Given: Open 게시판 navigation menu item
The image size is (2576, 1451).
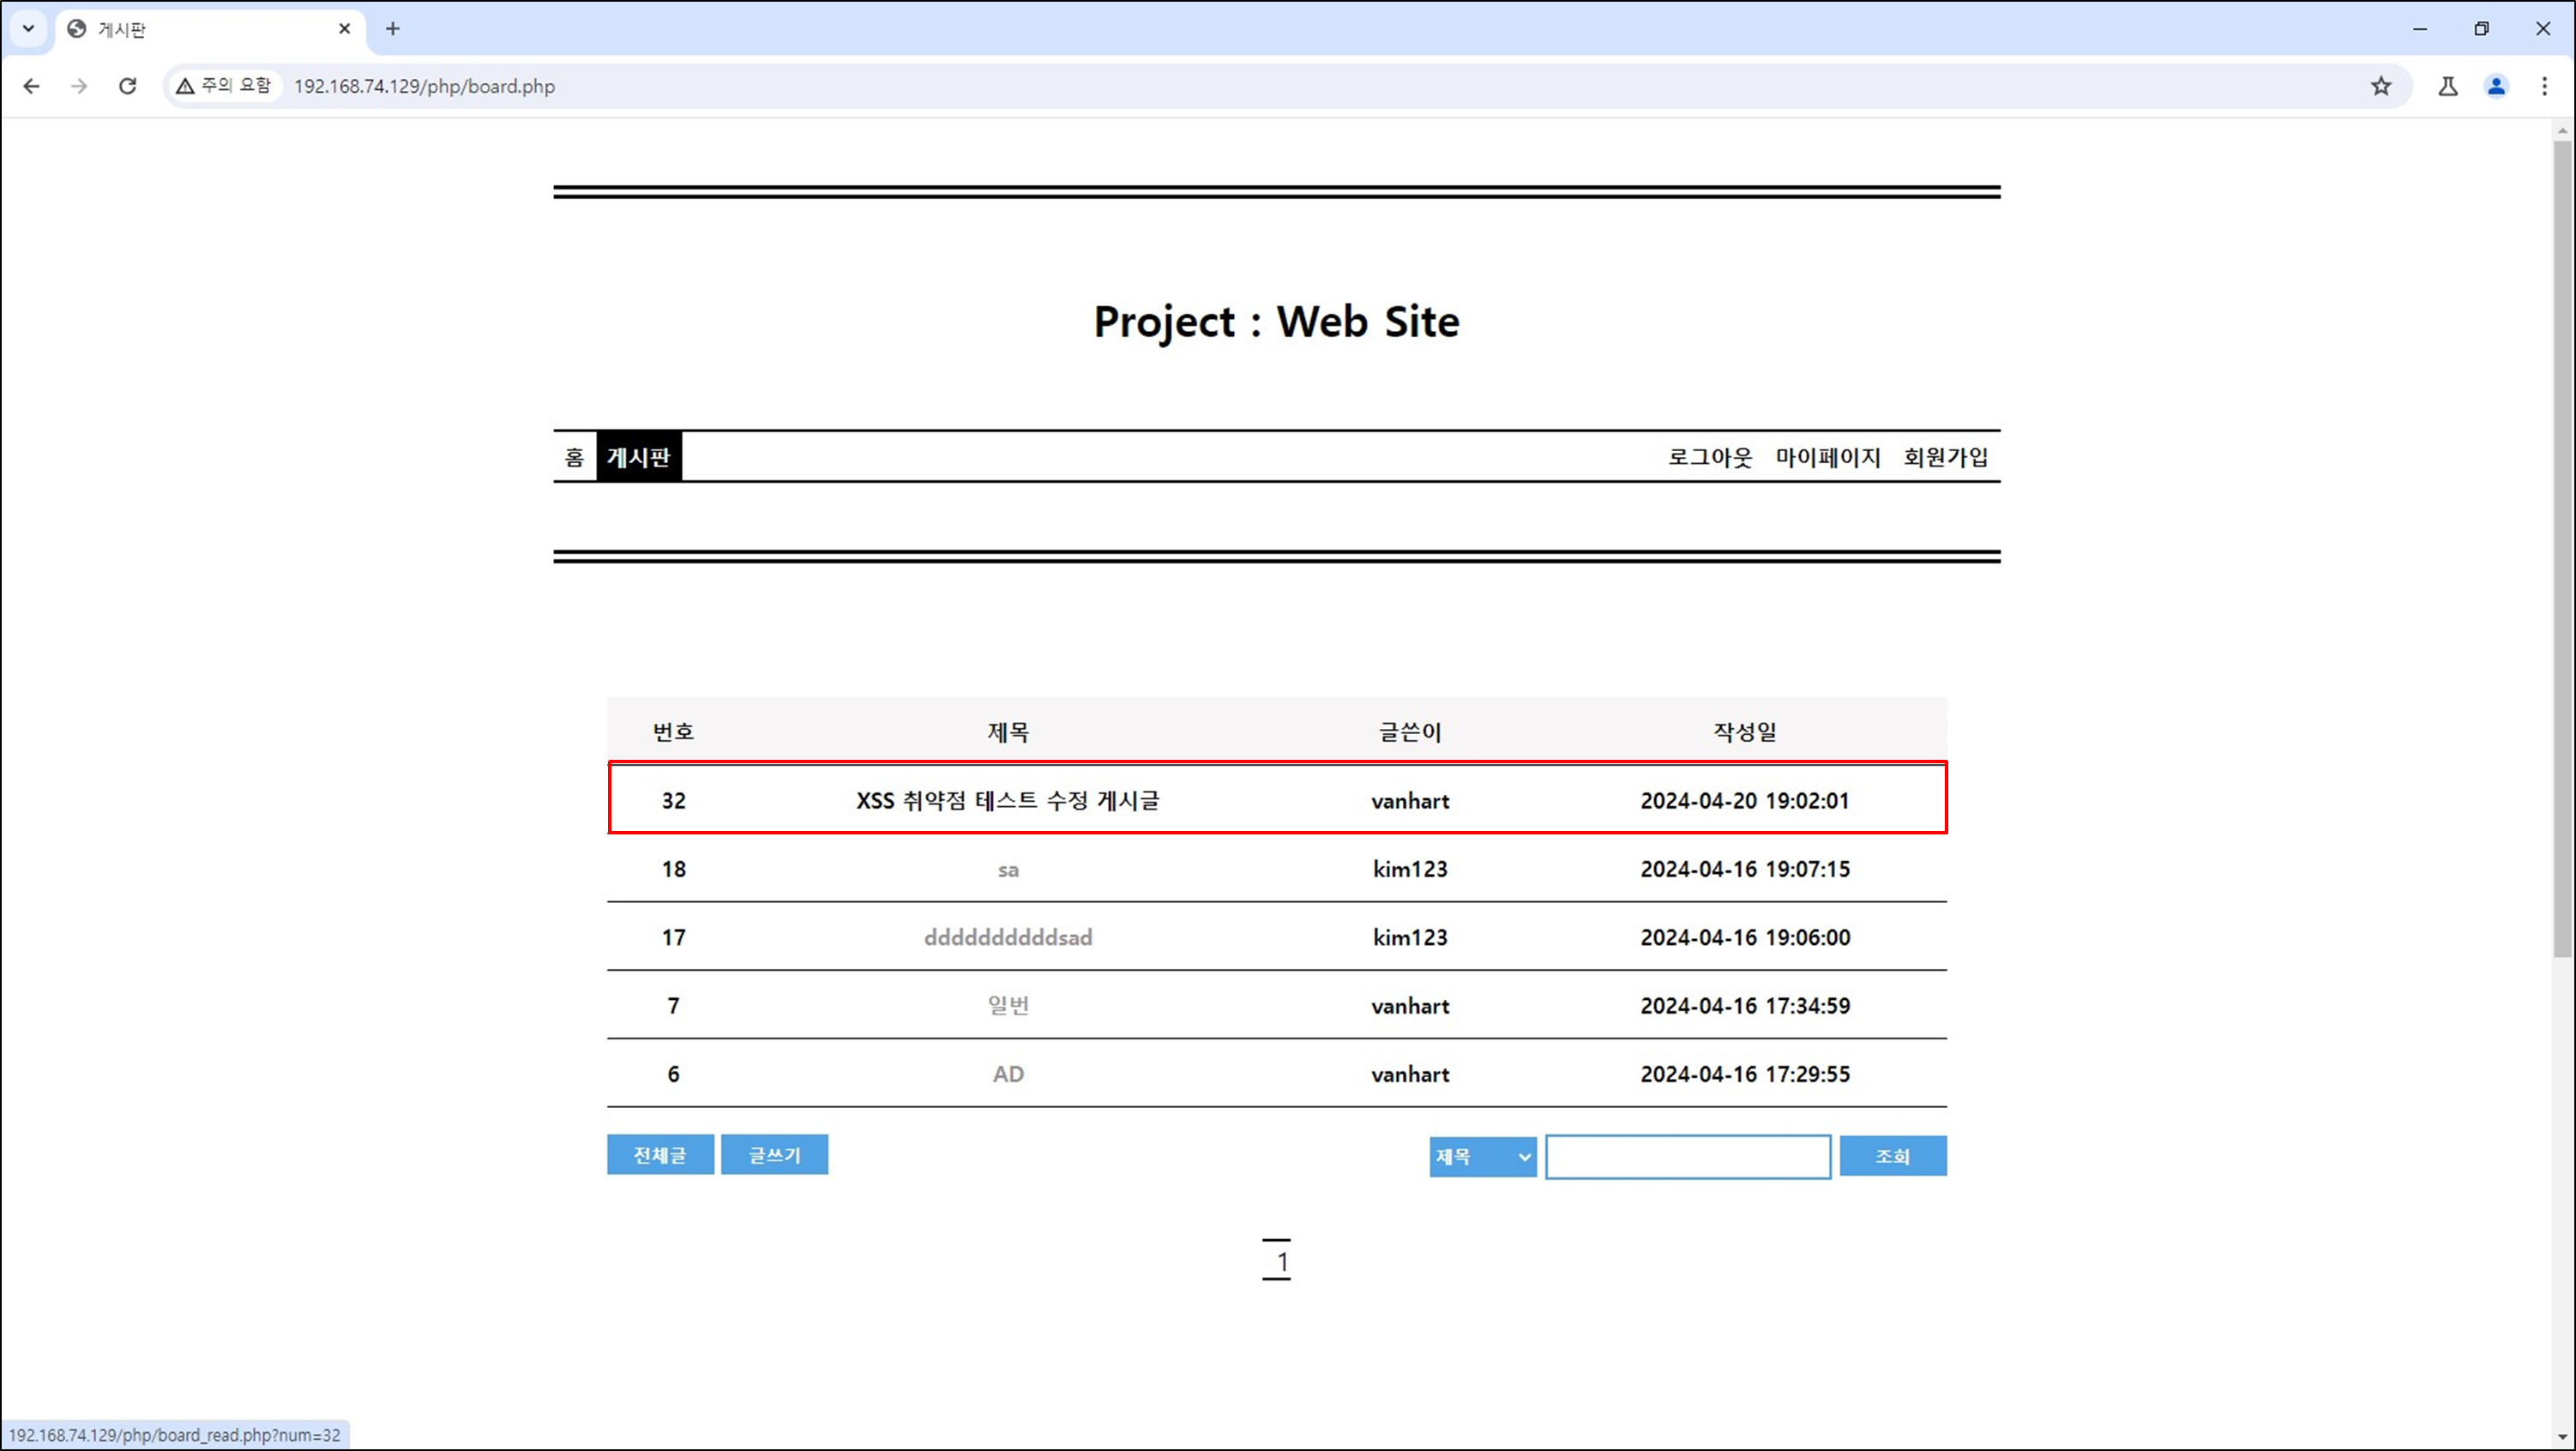Looking at the screenshot, I should (x=639, y=457).
